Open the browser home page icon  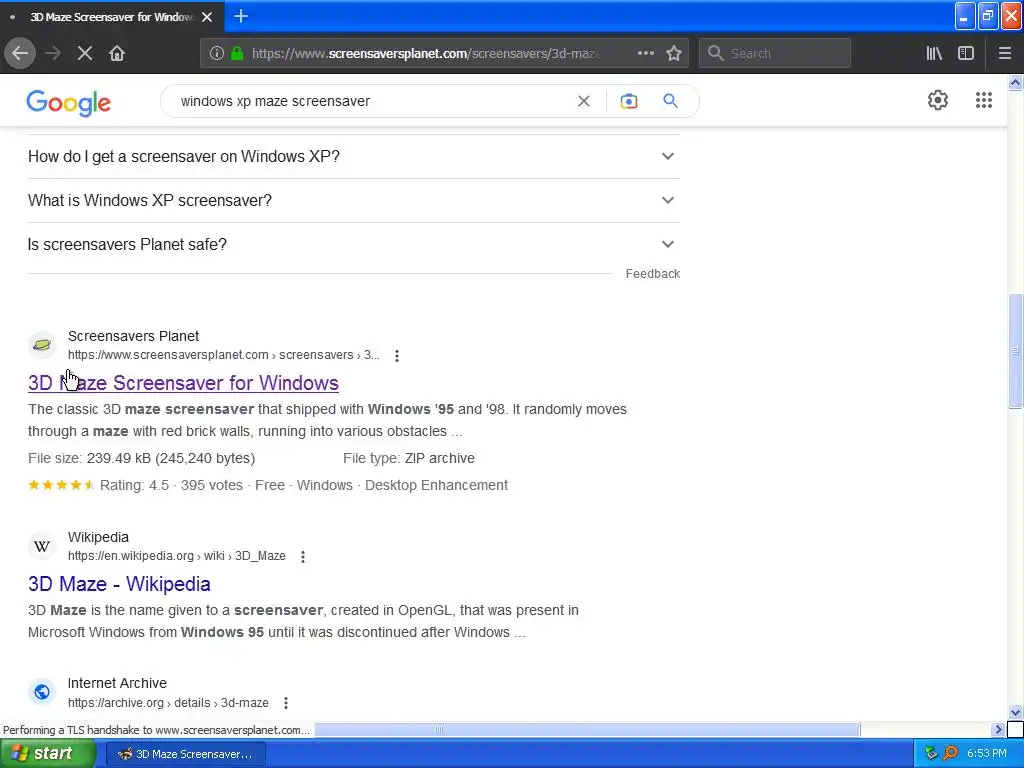pyautogui.click(x=117, y=53)
